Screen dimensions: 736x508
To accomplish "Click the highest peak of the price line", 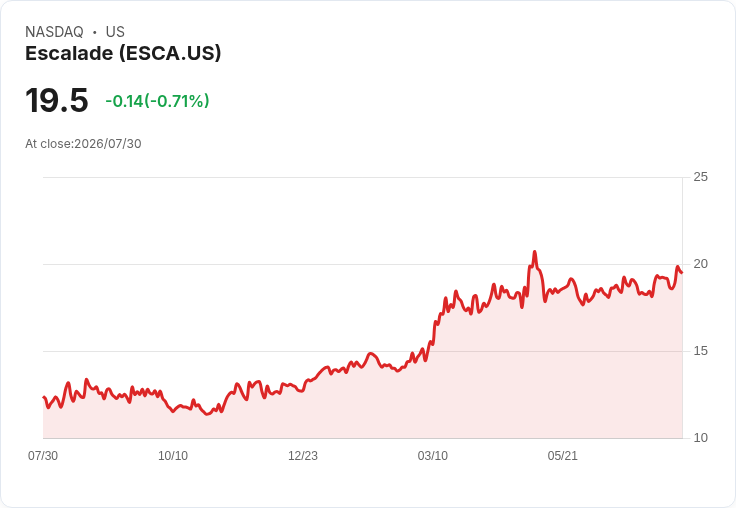I will click(534, 252).
